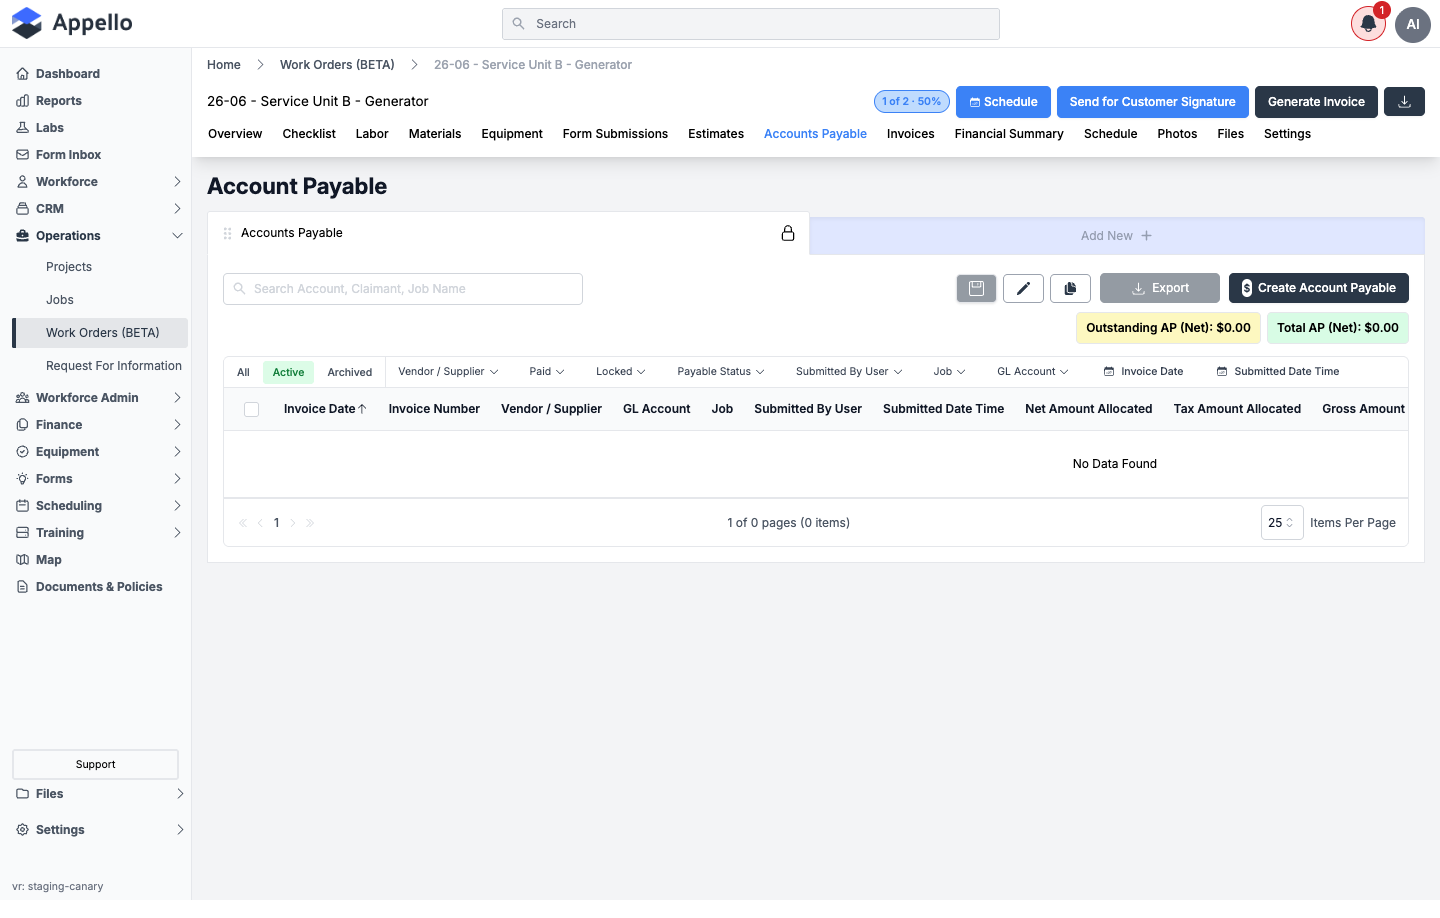The width and height of the screenshot is (1440, 918).
Task: Open the GL Account filter dropdown
Action: click(1032, 372)
